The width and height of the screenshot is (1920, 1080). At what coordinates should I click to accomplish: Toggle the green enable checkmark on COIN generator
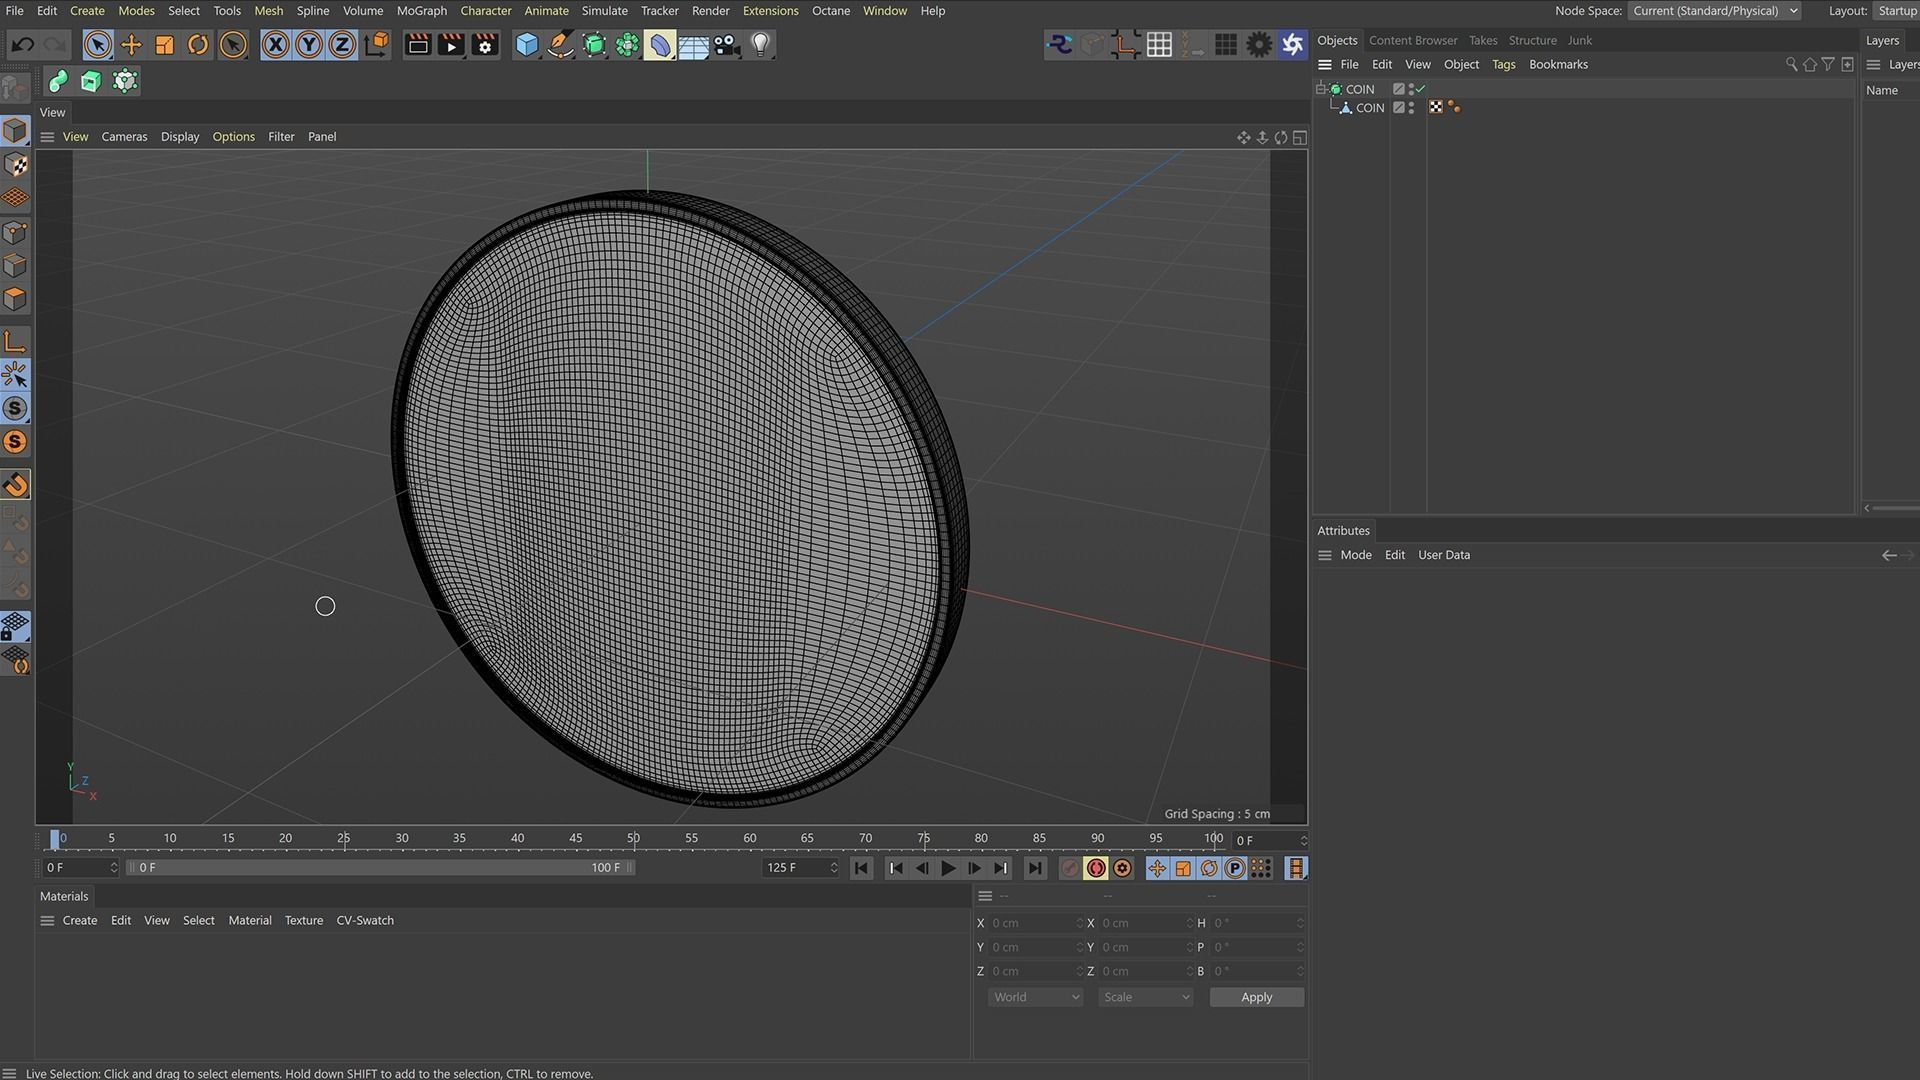[1420, 89]
